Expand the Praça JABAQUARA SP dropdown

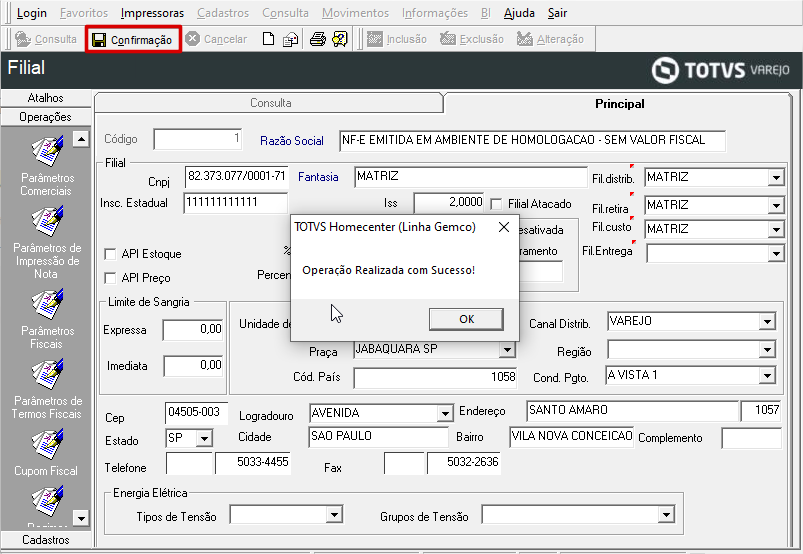tap(507, 349)
